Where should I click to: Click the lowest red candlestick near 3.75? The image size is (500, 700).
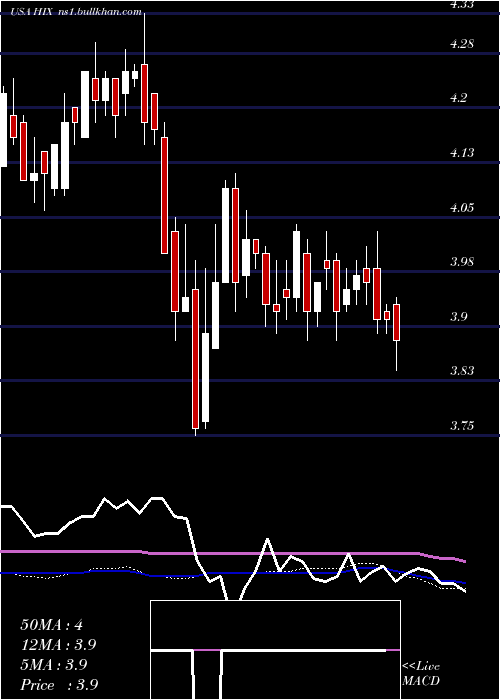(196, 359)
